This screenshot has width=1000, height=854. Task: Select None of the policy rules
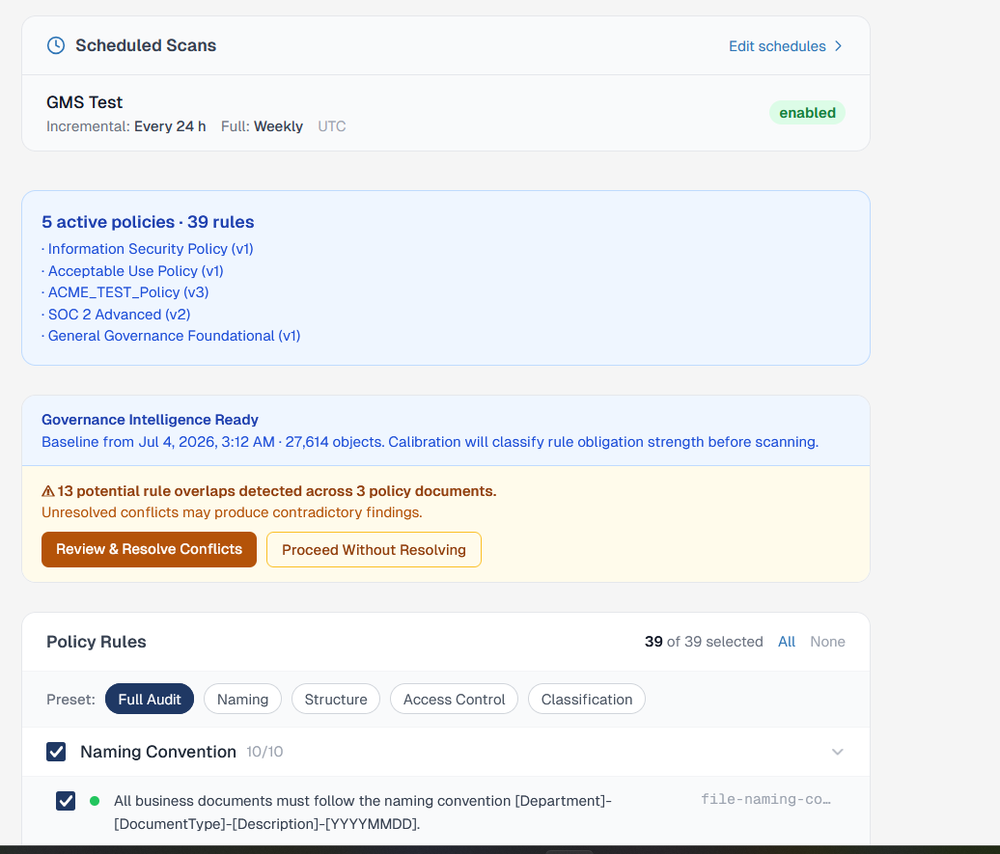pos(827,642)
